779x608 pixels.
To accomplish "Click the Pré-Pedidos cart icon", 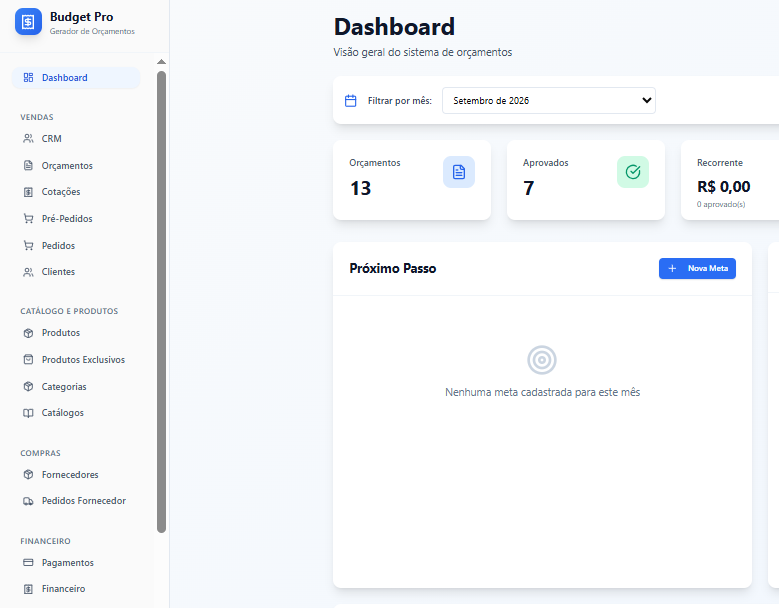I will (28, 219).
